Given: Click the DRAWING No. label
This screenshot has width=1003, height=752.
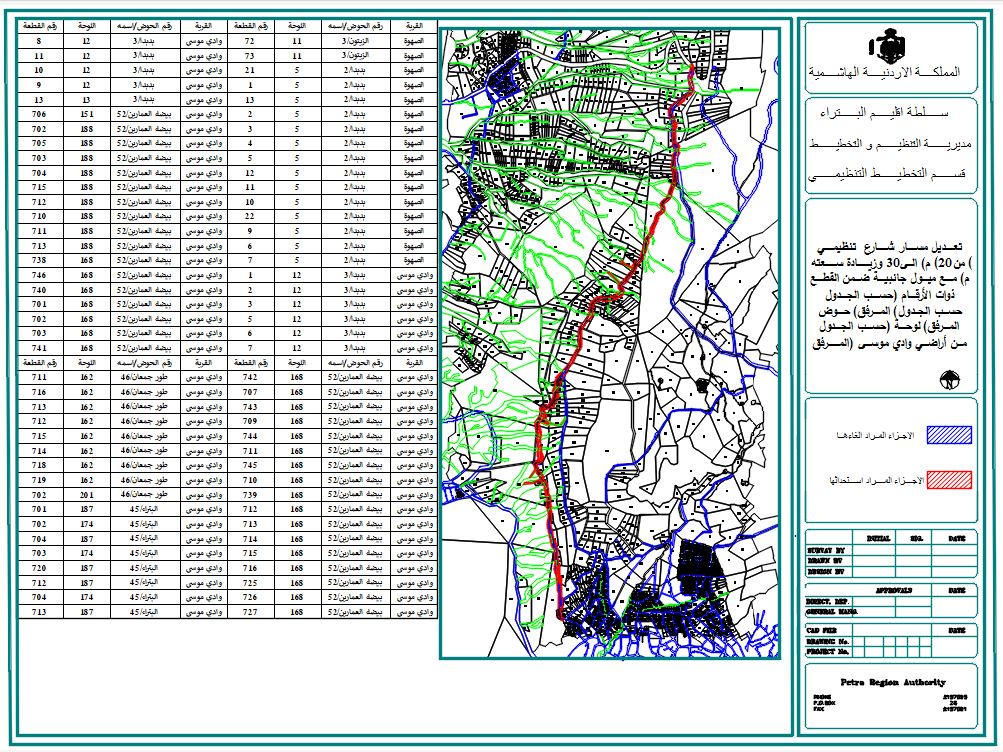Looking at the screenshot, I should pyautogui.click(x=826, y=642).
